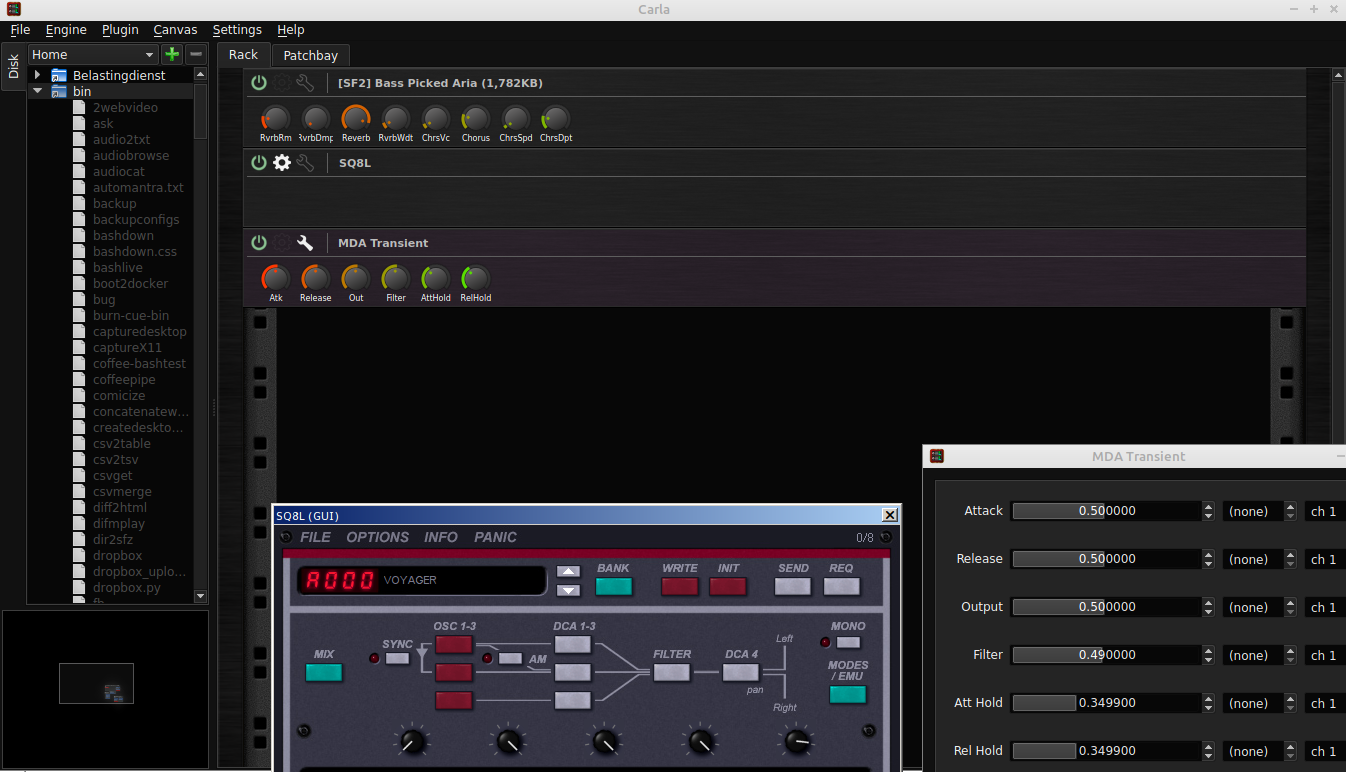
Task: Select the backupconfigs file
Action: pyautogui.click(x=136, y=220)
